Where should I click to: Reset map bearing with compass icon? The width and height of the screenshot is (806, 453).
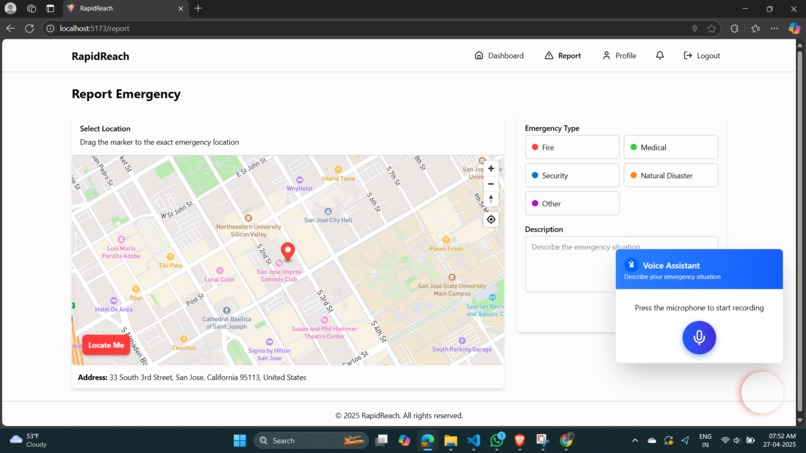click(x=491, y=198)
